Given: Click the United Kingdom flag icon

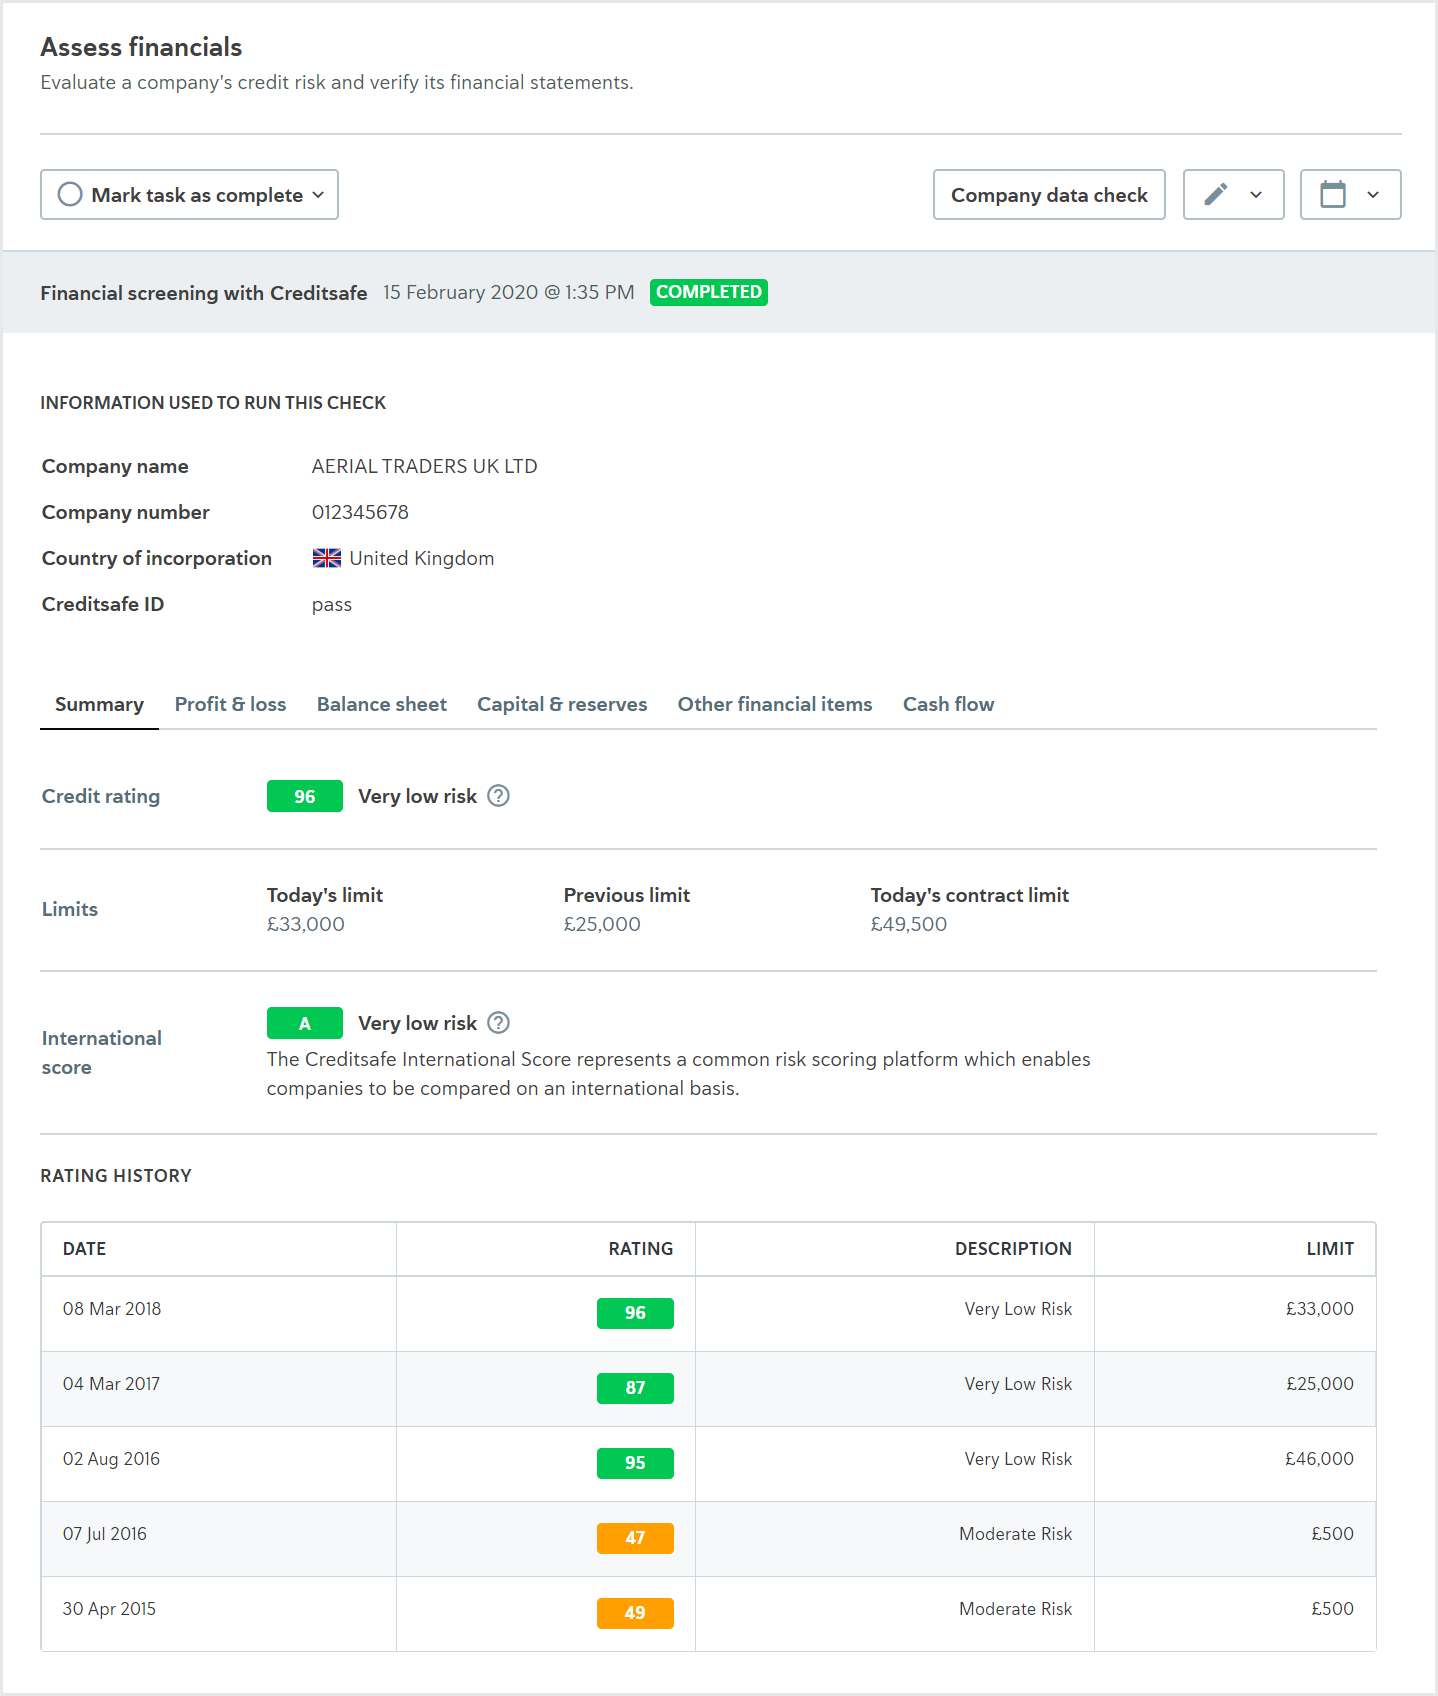Looking at the screenshot, I should [327, 558].
